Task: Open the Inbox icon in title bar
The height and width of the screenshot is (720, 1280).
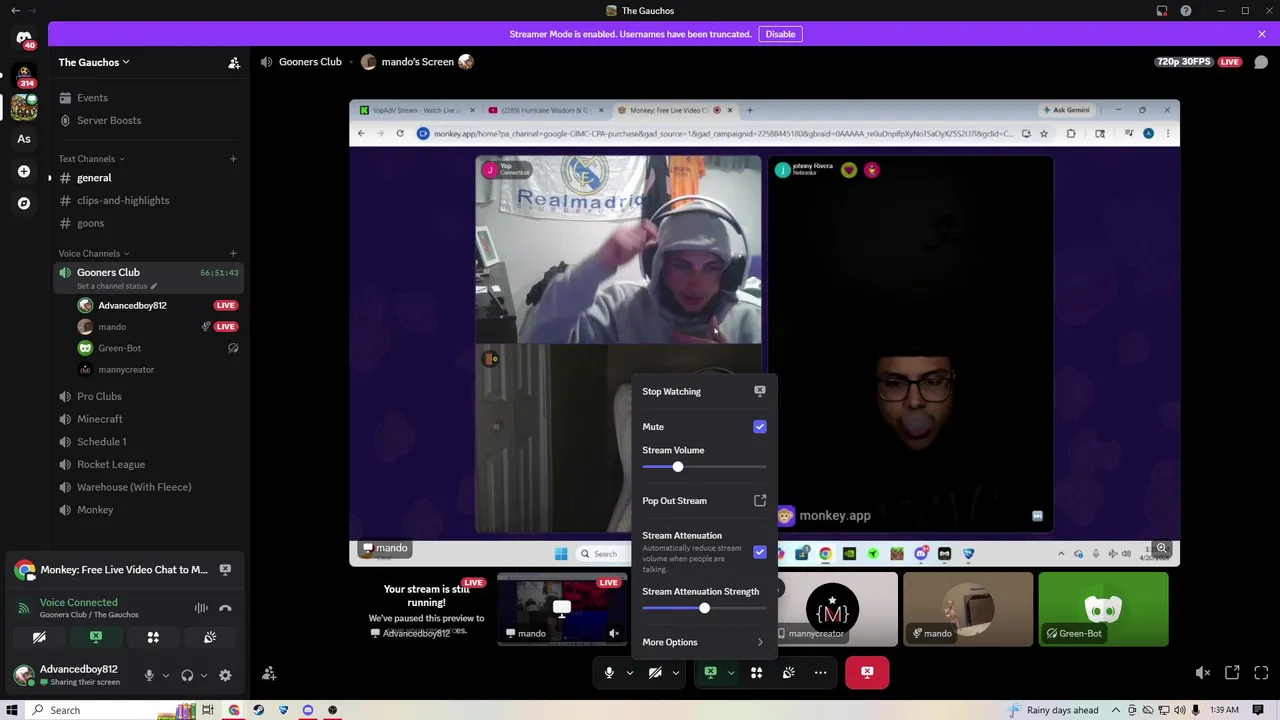Action: pyautogui.click(x=1162, y=11)
